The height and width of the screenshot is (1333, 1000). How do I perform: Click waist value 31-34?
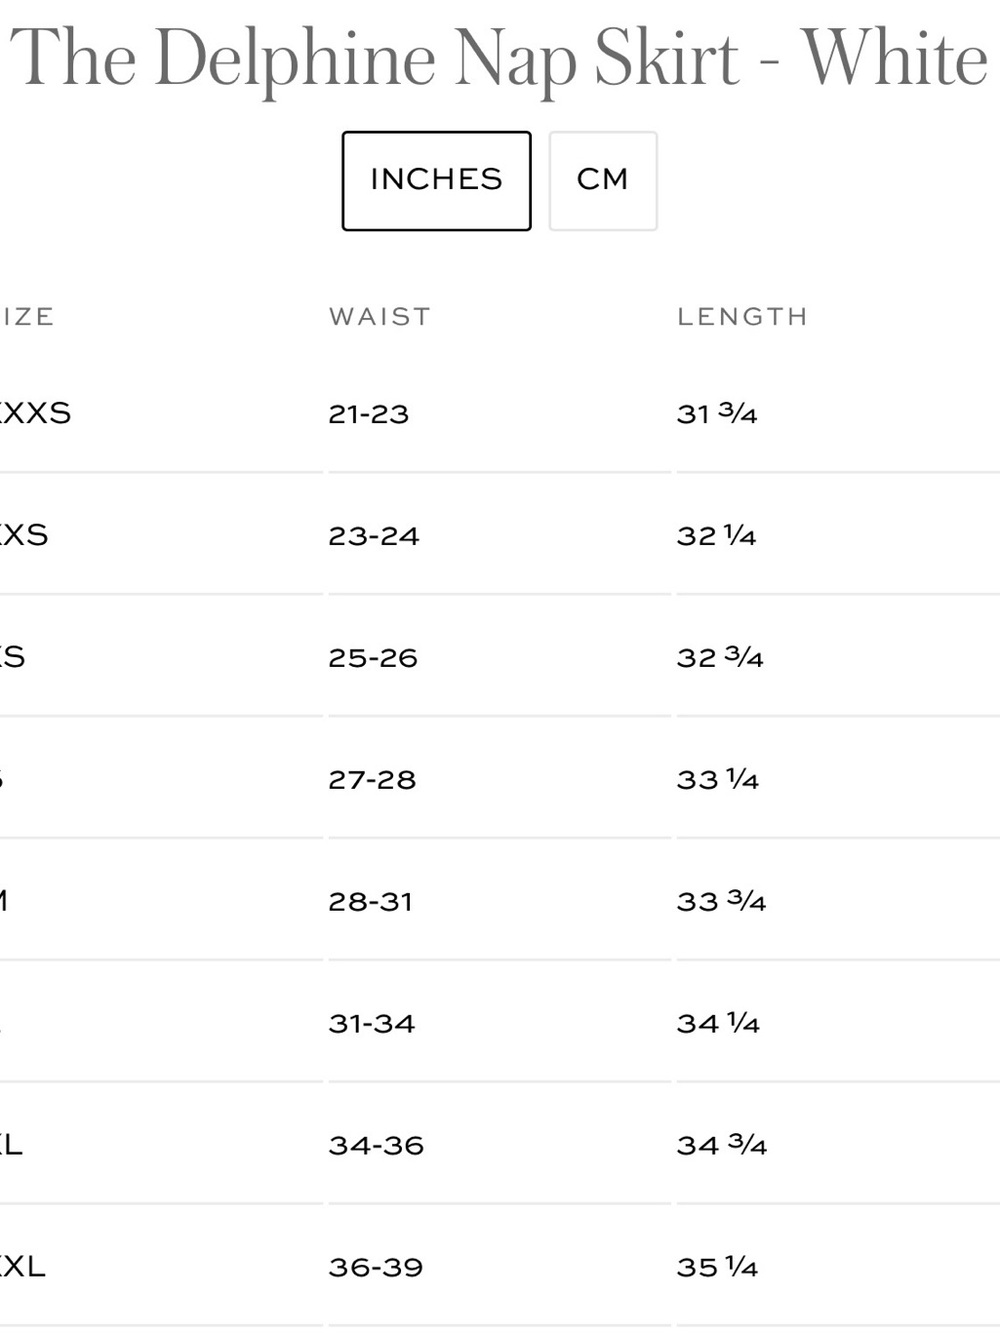[x=371, y=1024]
